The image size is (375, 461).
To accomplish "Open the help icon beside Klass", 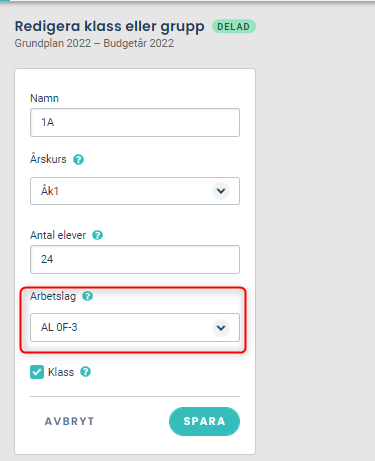I will click(x=86, y=372).
